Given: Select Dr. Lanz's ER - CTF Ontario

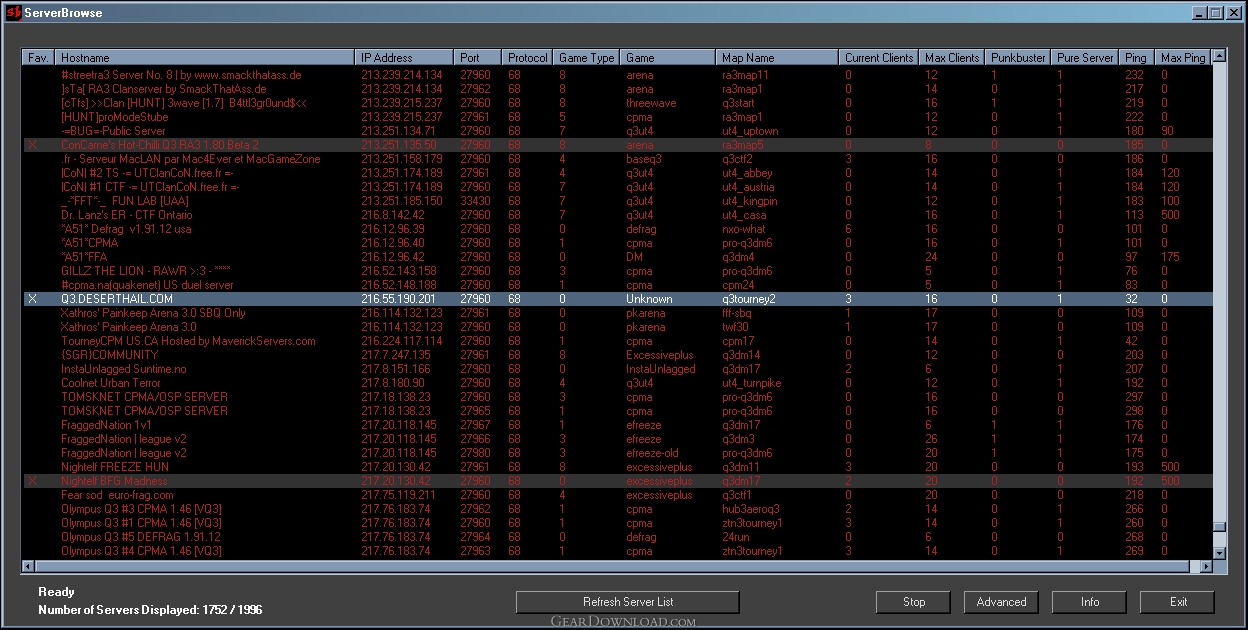Looking at the screenshot, I should (617, 215).
